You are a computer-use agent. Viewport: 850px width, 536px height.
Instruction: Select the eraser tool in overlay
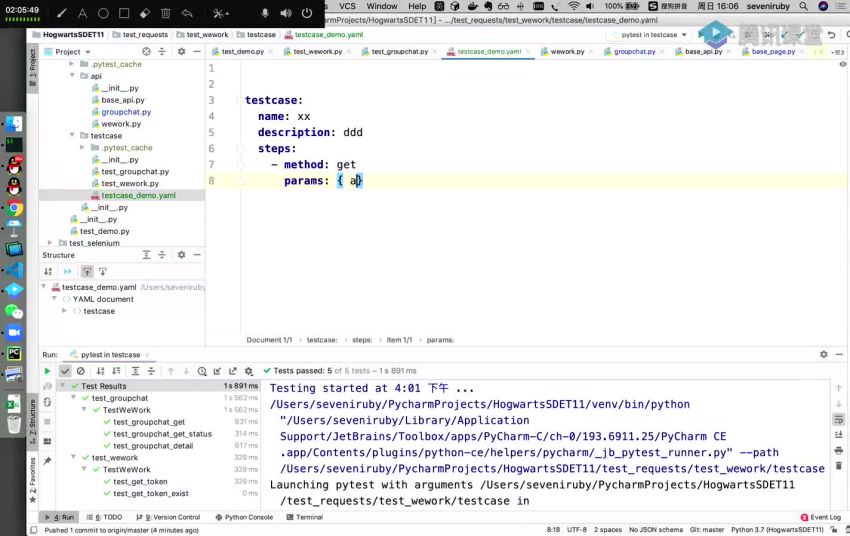tap(145, 13)
